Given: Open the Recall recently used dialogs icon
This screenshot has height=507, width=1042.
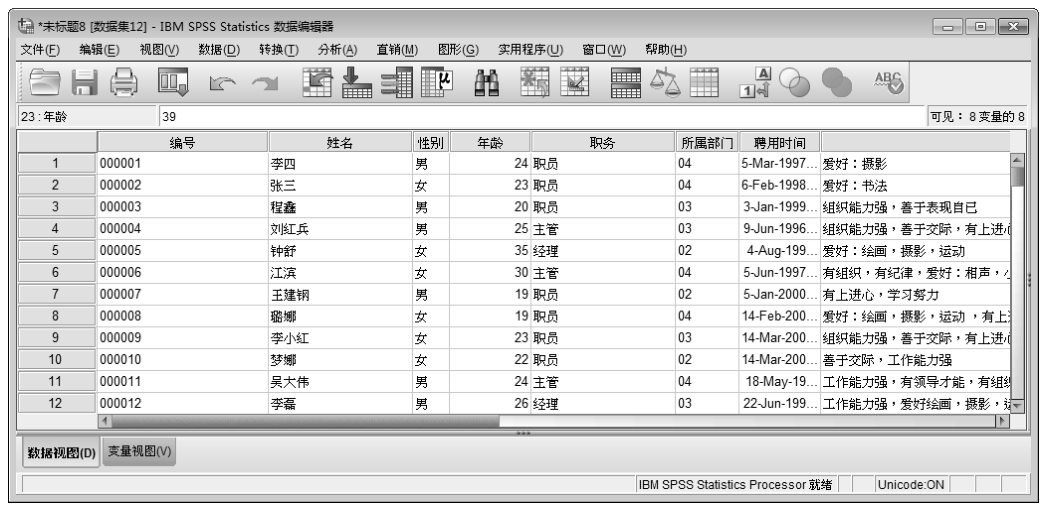Looking at the screenshot, I should click(x=173, y=83).
